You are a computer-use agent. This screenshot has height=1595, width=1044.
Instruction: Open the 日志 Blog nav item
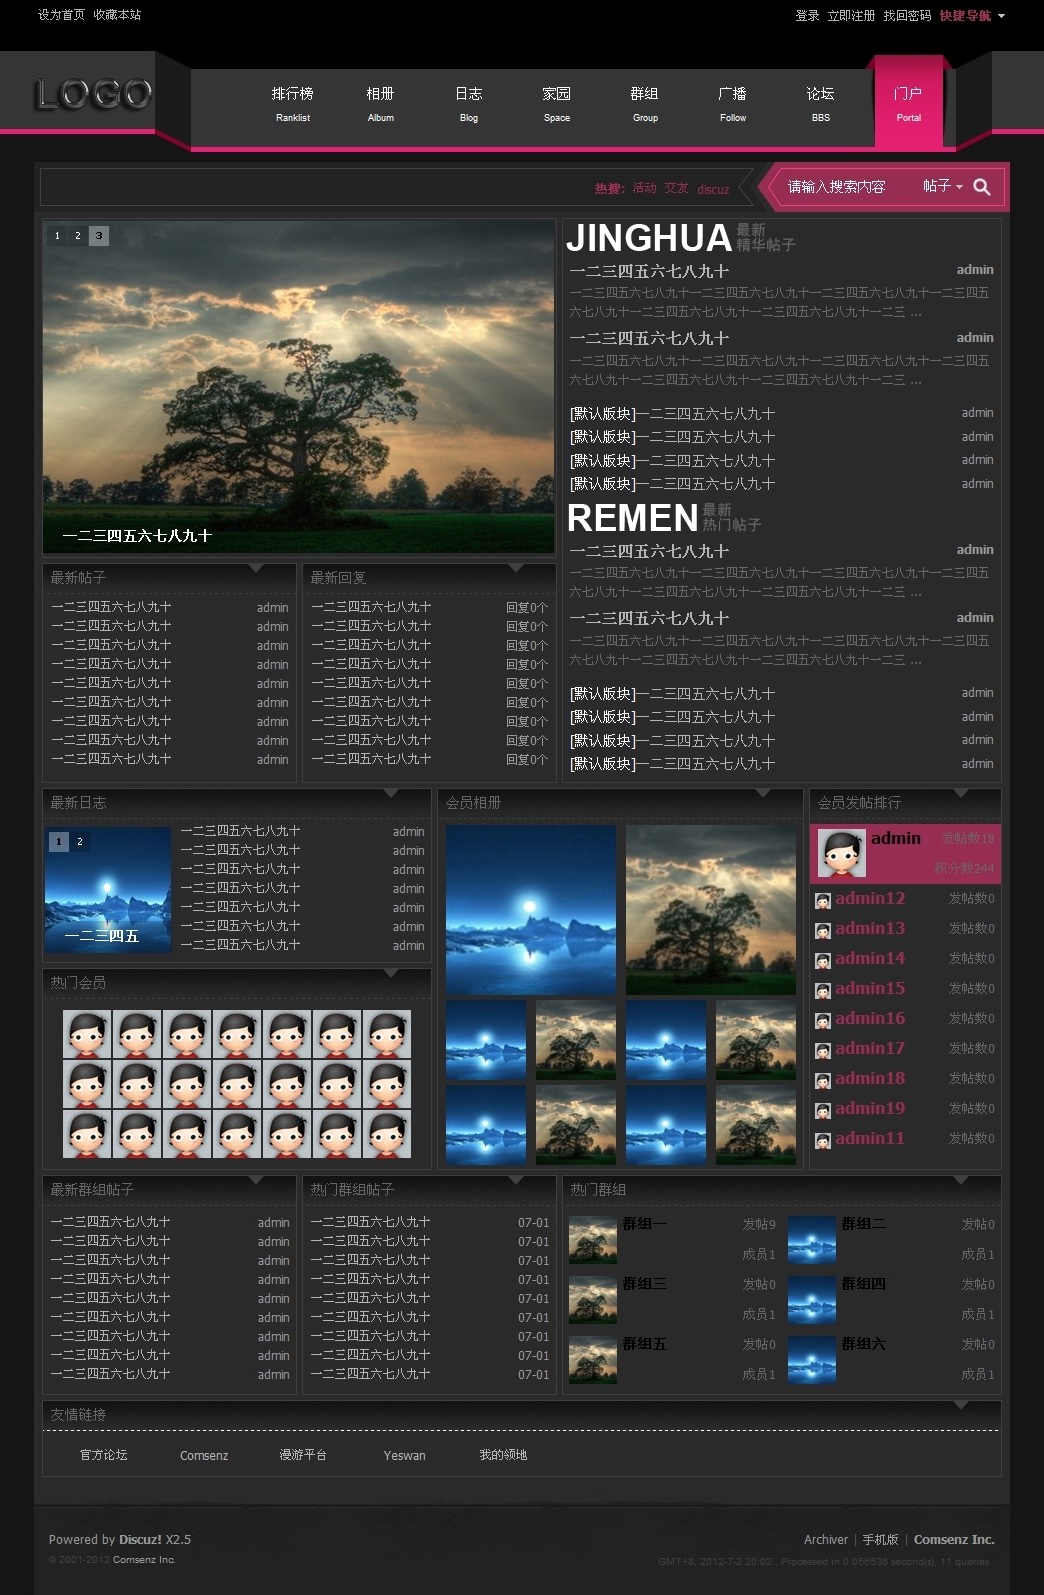pos(469,104)
